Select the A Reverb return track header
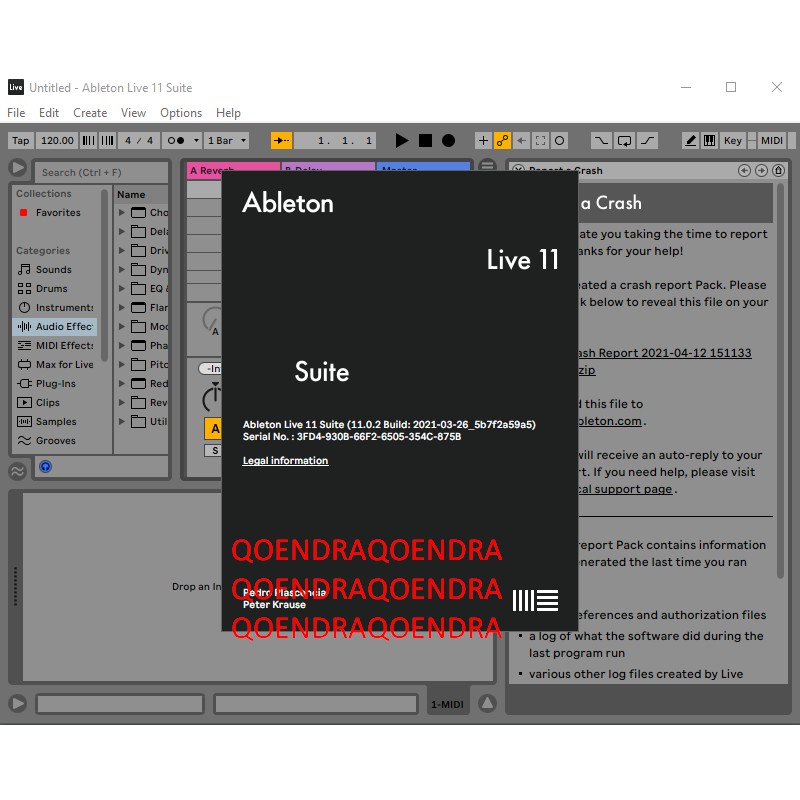800x800 pixels. pyautogui.click(x=233, y=169)
